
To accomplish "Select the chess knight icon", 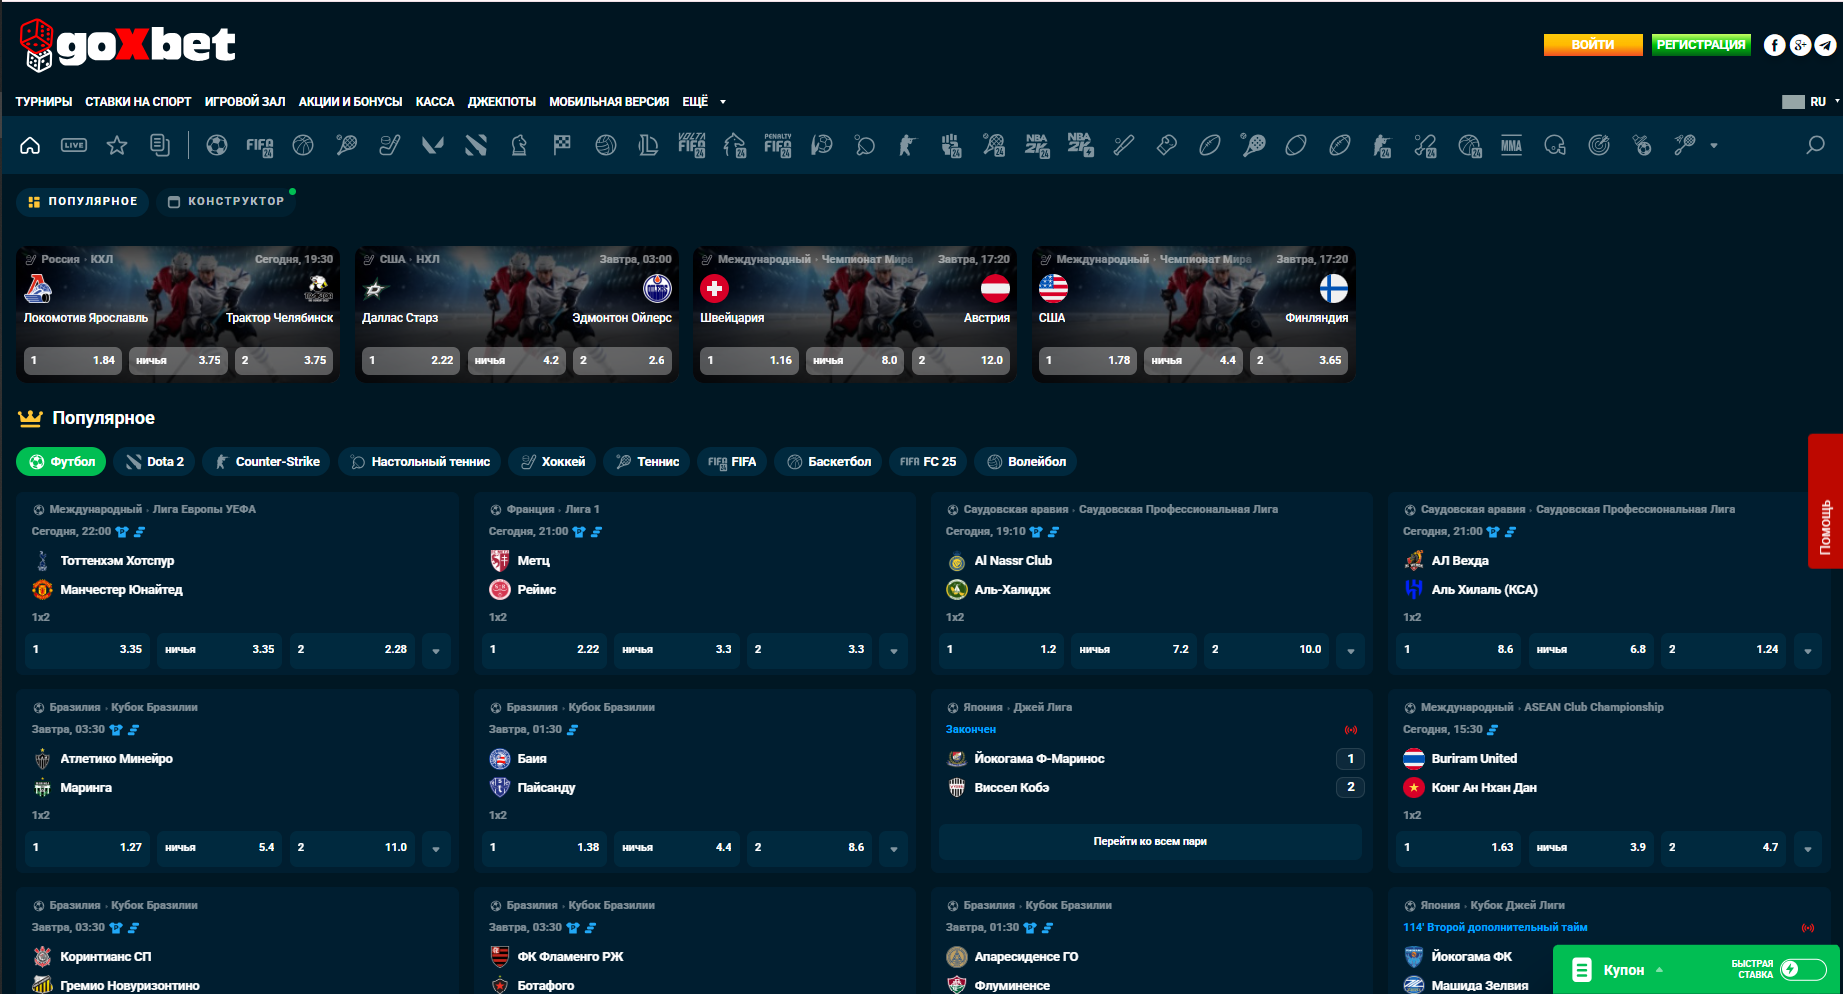I will pos(519,145).
